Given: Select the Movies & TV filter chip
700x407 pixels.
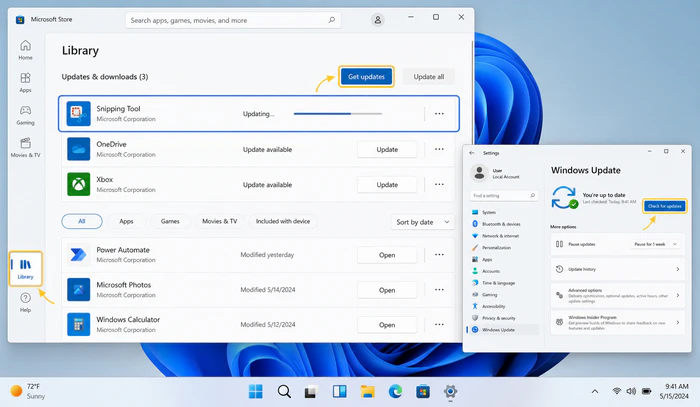Looking at the screenshot, I should 220,221.
